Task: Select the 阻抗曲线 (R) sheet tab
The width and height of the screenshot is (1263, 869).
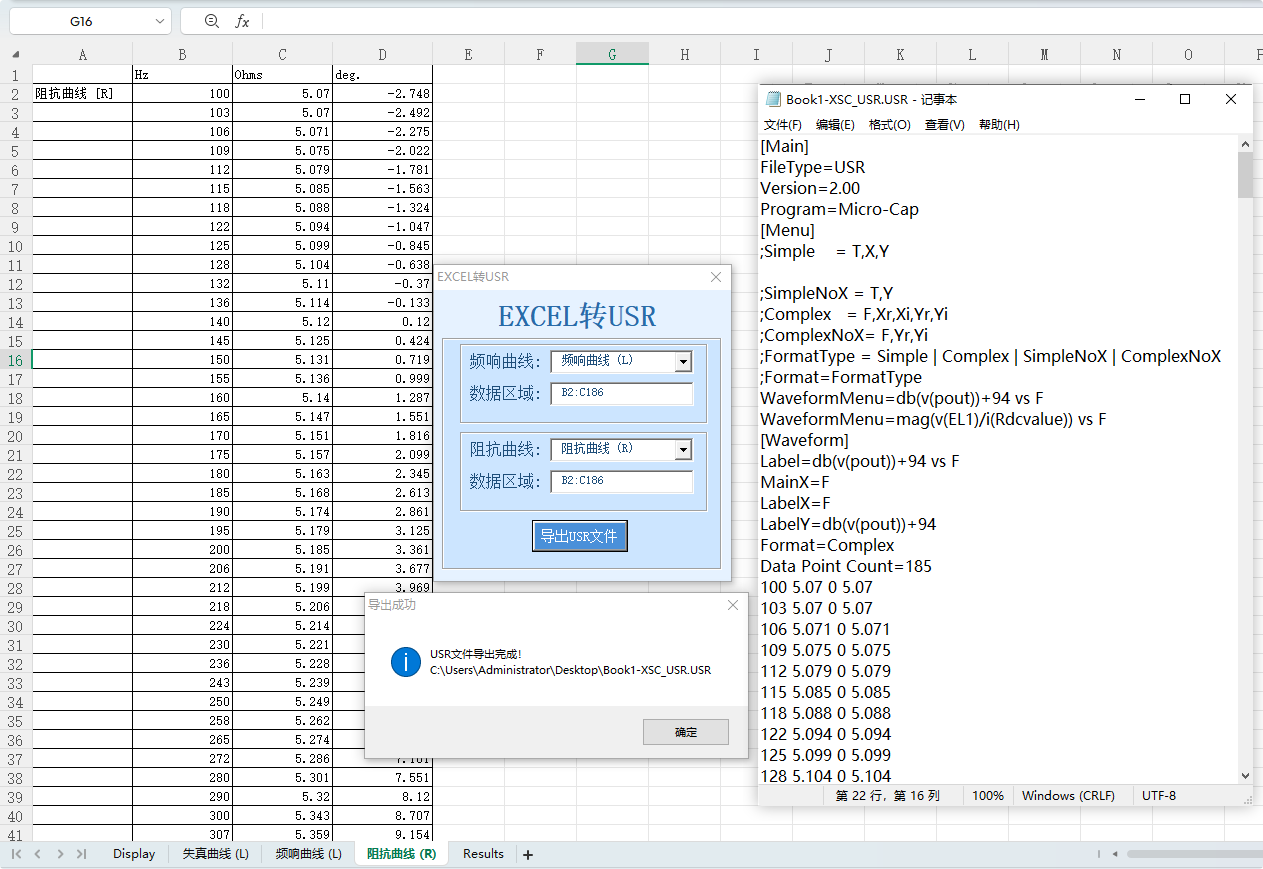Action: pos(401,854)
